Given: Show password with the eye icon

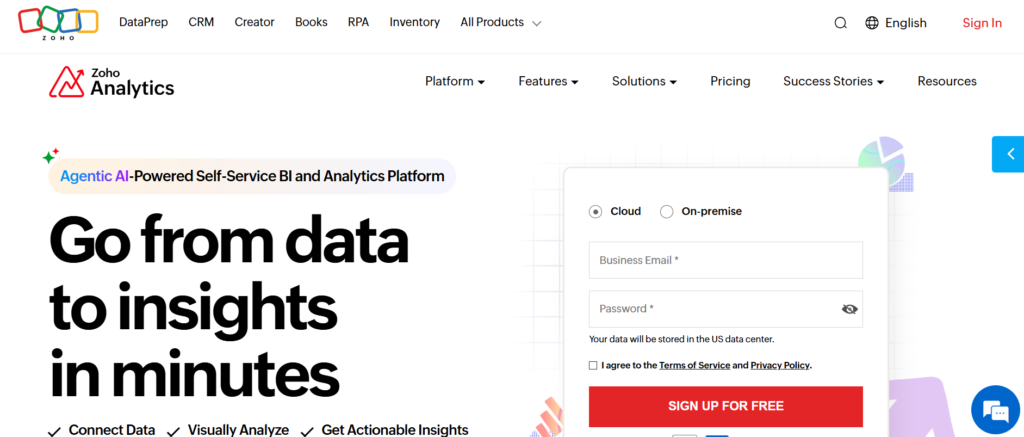Looking at the screenshot, I should tap(849, 309).
